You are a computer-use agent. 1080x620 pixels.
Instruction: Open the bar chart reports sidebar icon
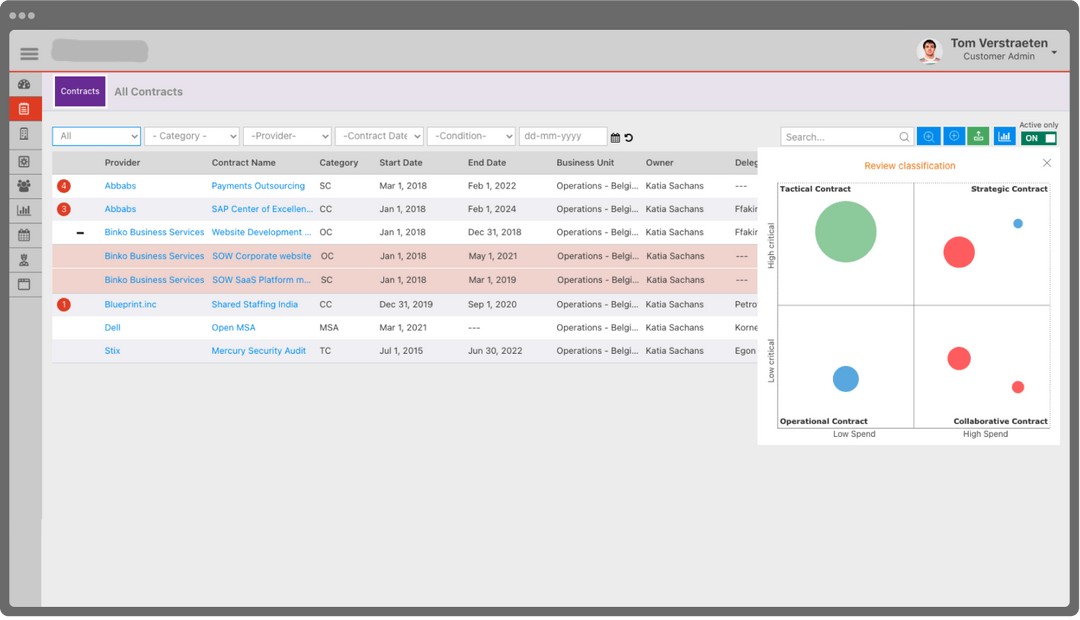(x=24, y=211)
